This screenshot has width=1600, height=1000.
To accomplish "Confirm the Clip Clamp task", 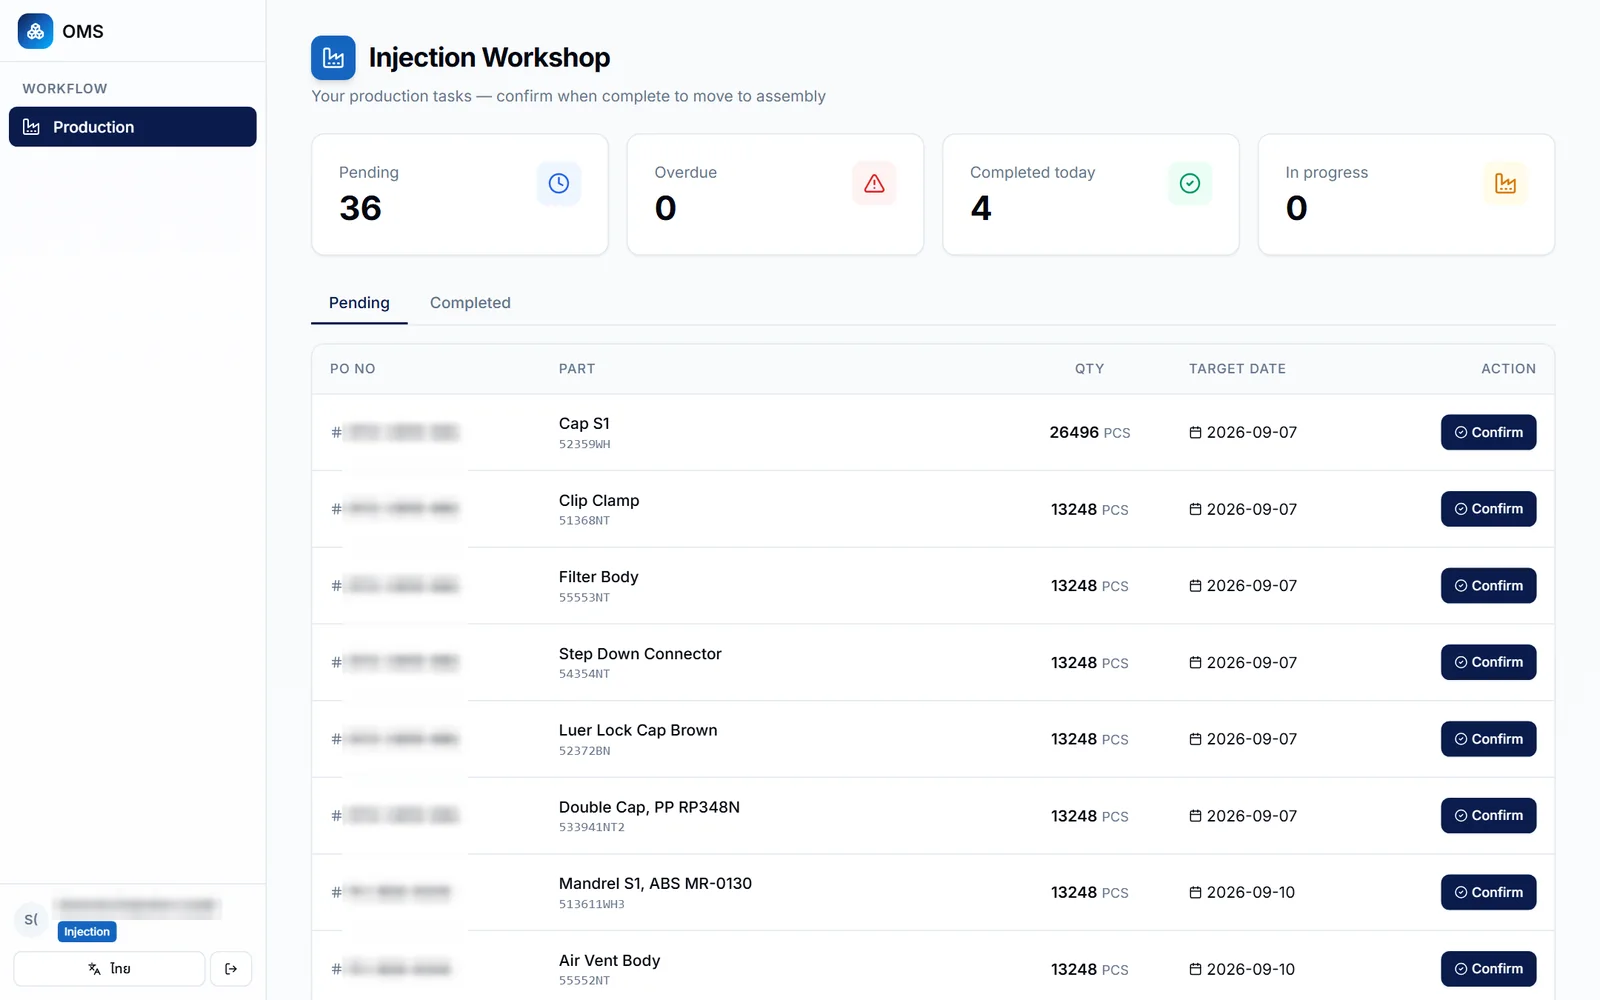I will pos(1488,509).
